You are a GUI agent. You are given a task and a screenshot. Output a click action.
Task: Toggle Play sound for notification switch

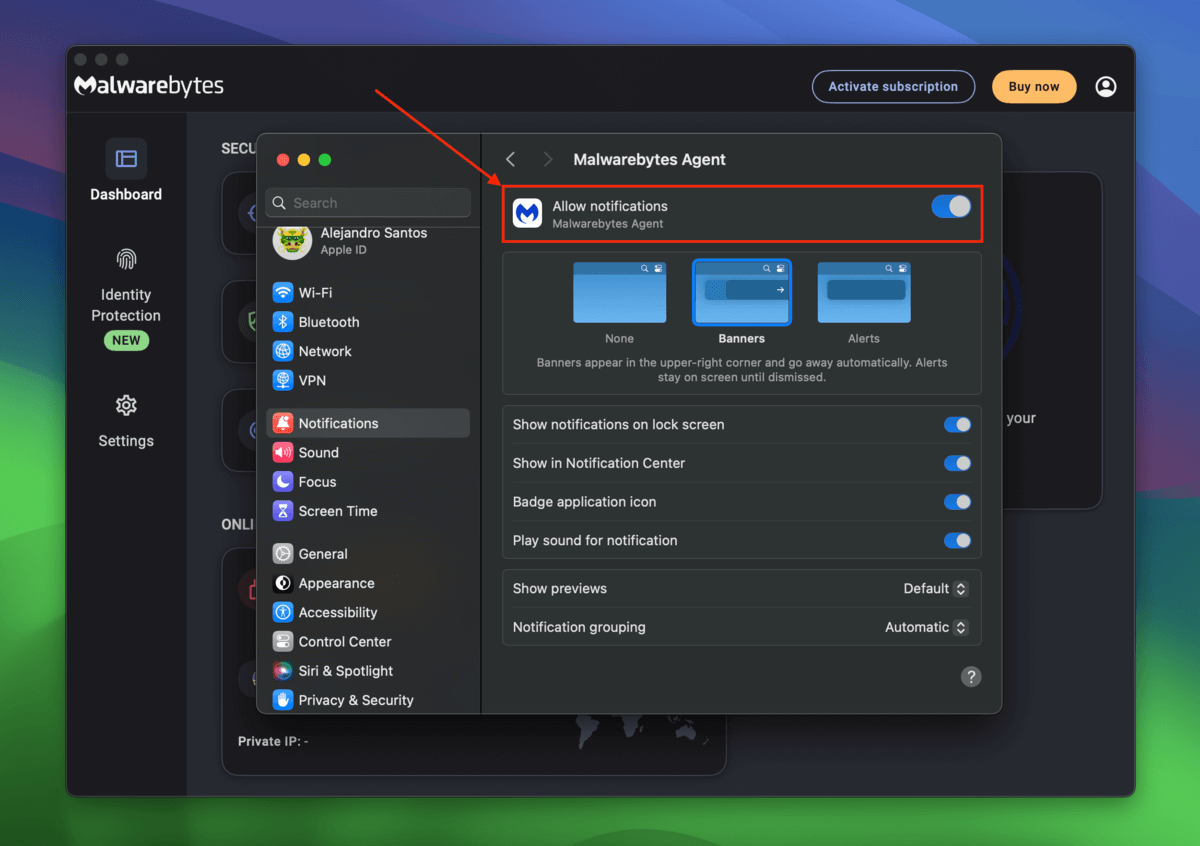pos(957,540)
